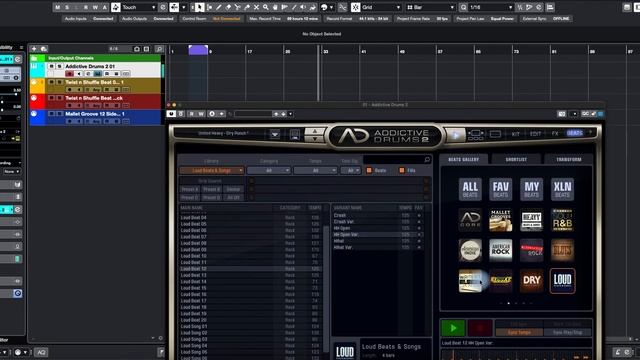Select the Split scissors tool

(x=238, y=7)
